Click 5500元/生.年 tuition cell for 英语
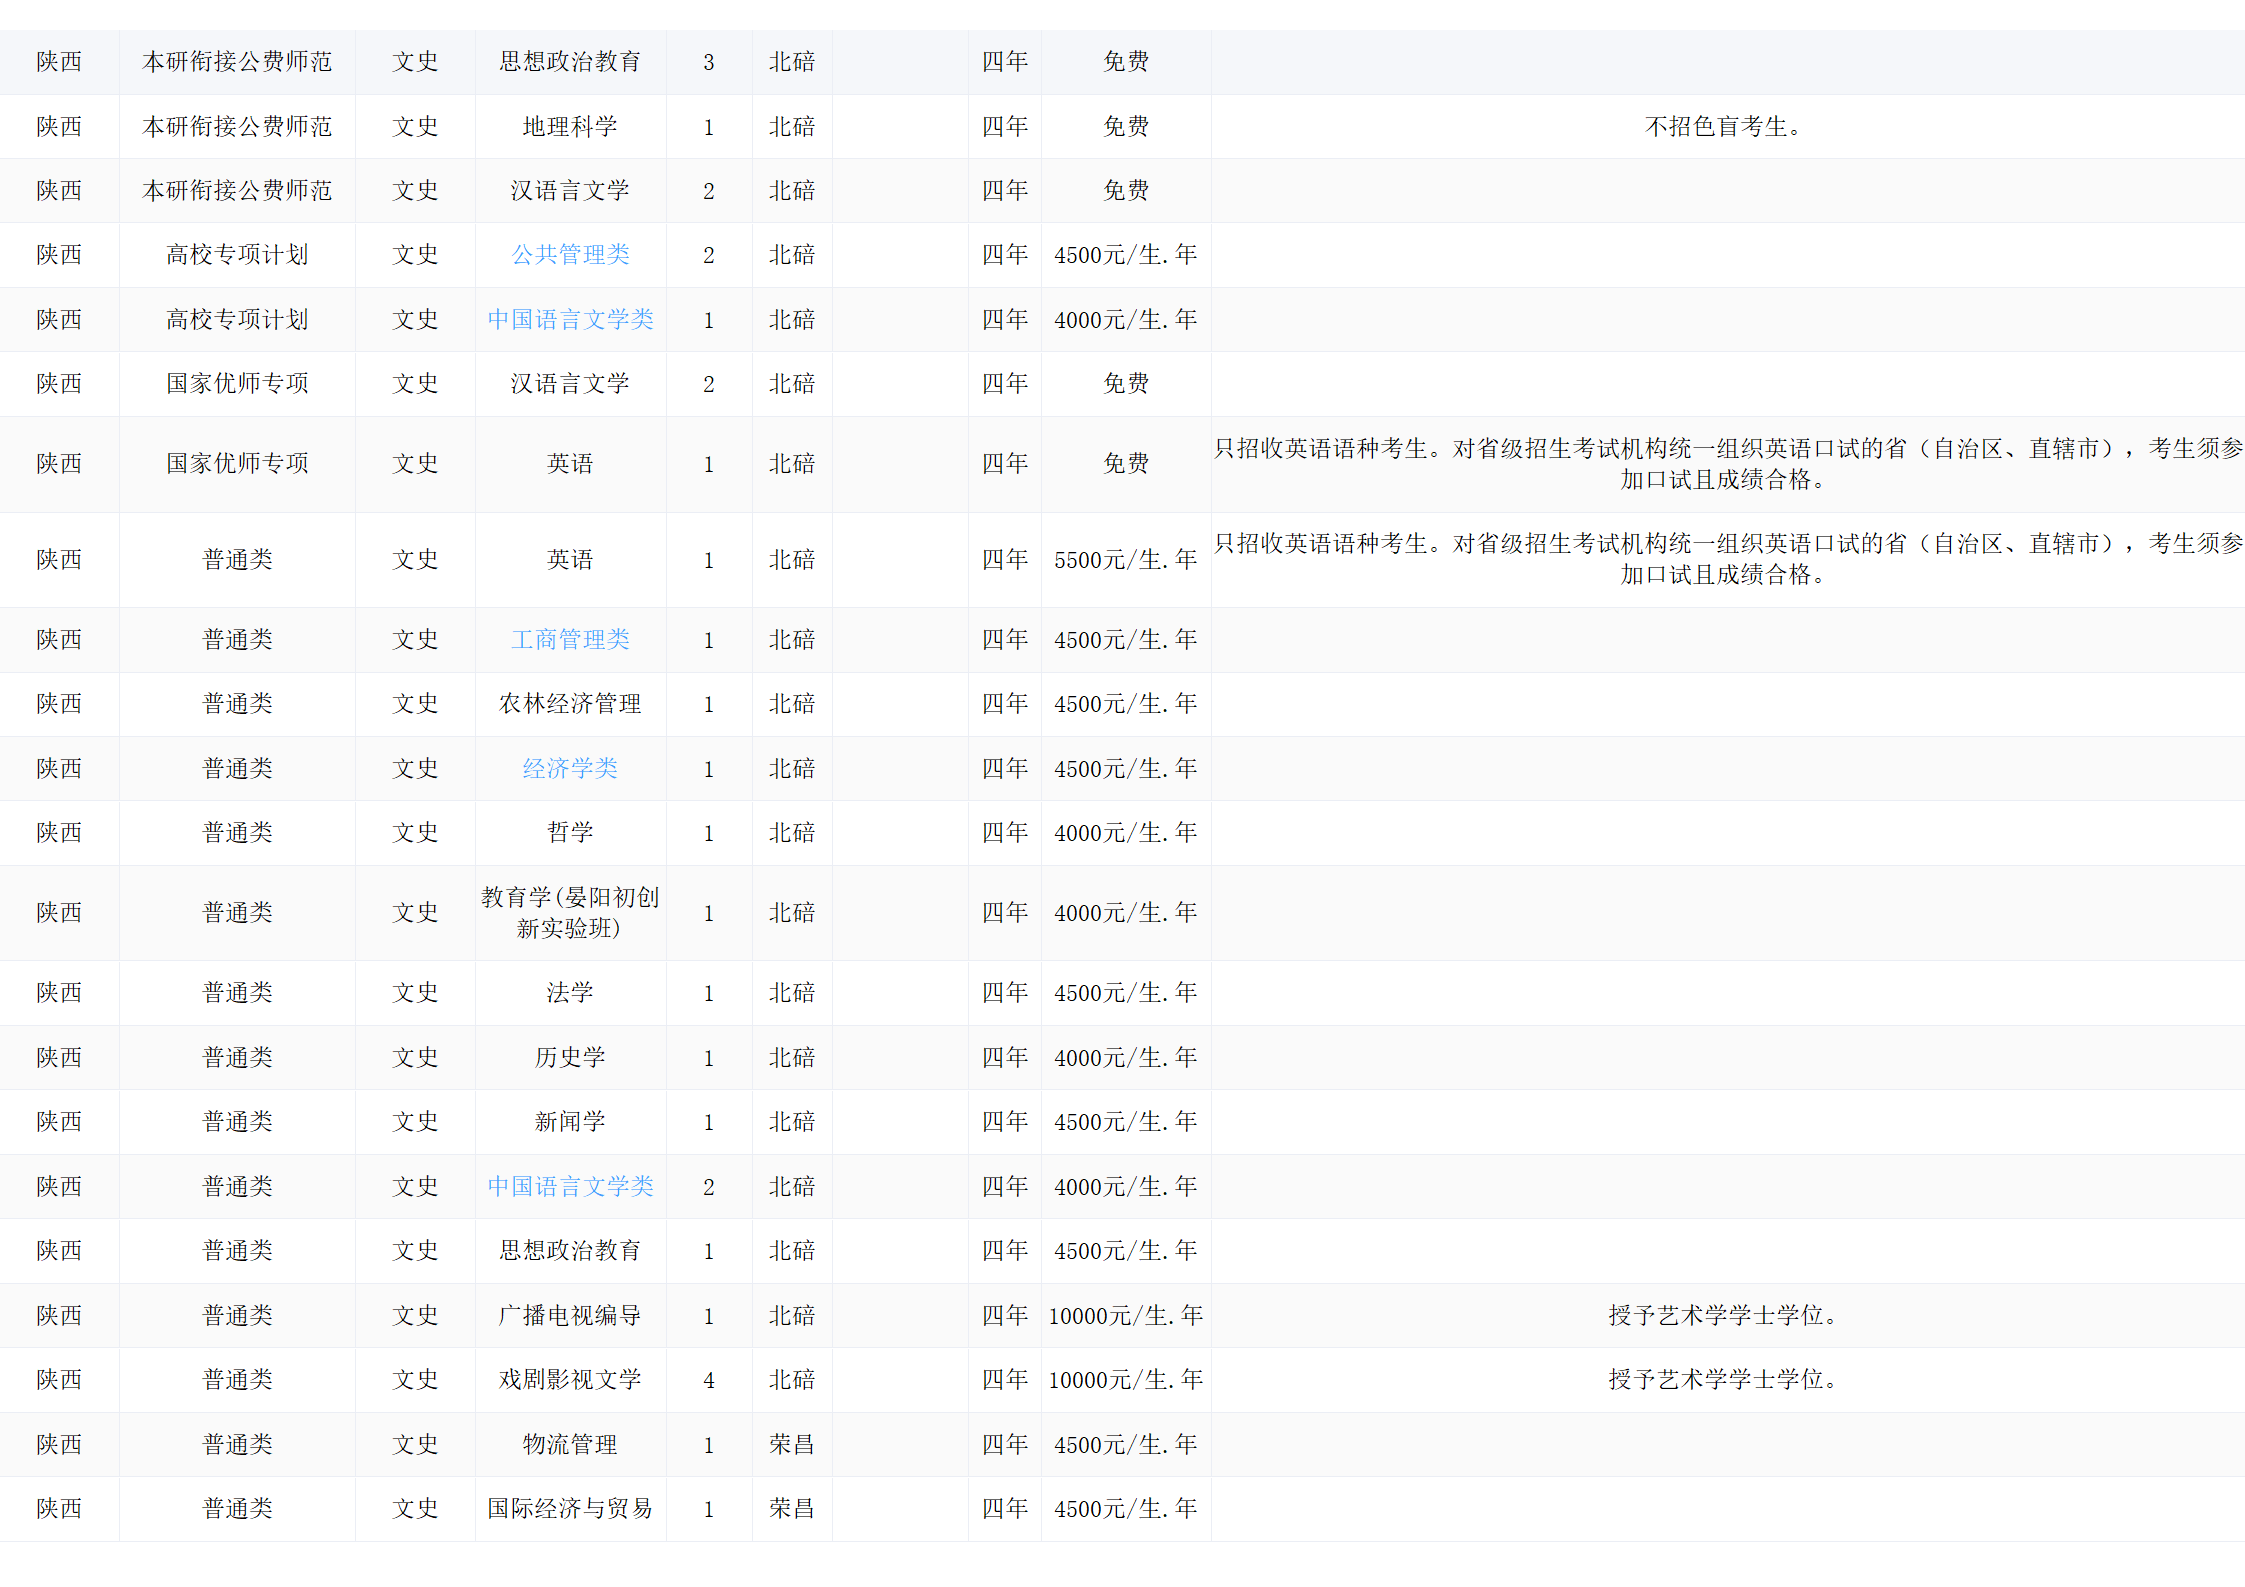 pos(1125,560)
